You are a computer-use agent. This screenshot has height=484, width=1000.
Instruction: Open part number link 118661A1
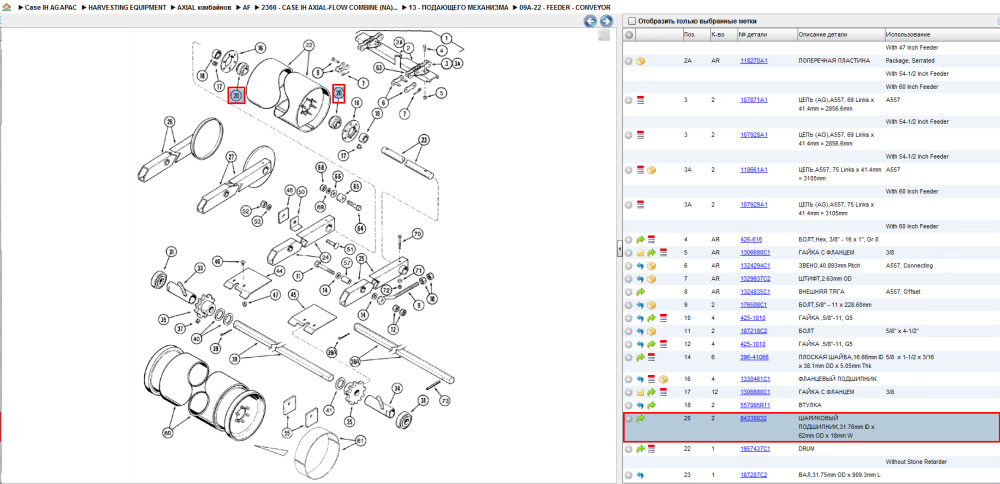point(755,170)
